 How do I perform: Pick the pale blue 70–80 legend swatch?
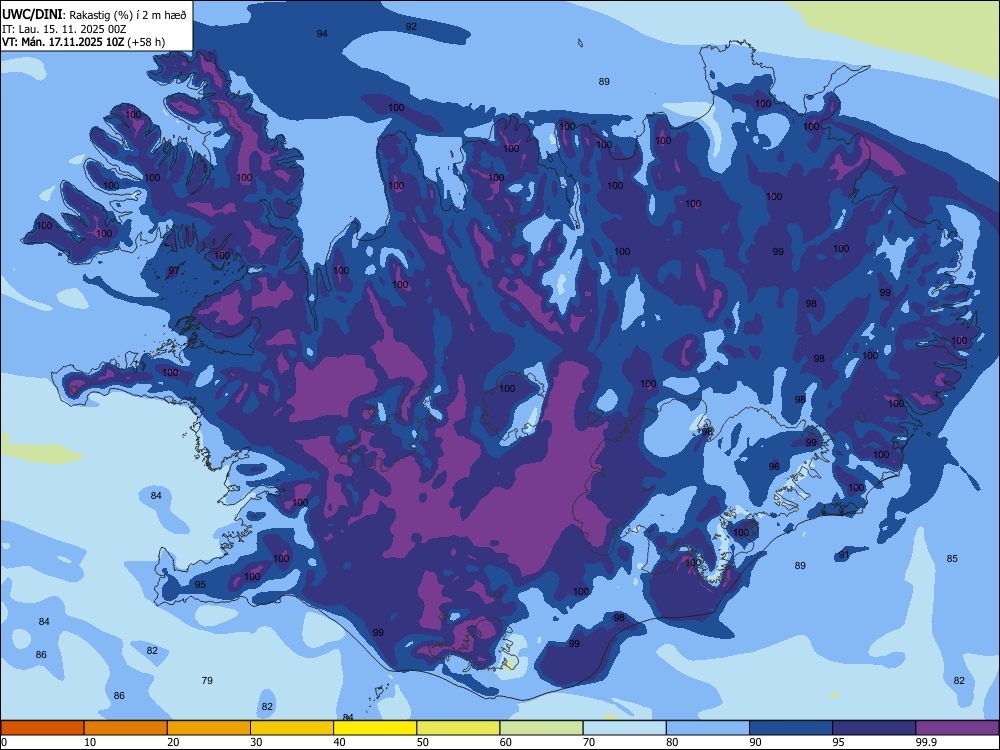click(624, 728)
